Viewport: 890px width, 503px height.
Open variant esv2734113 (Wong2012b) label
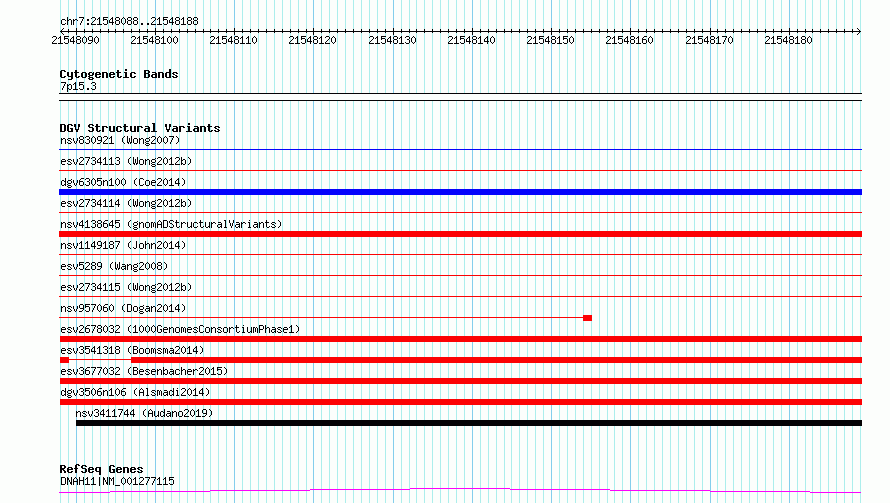(126, 161)
